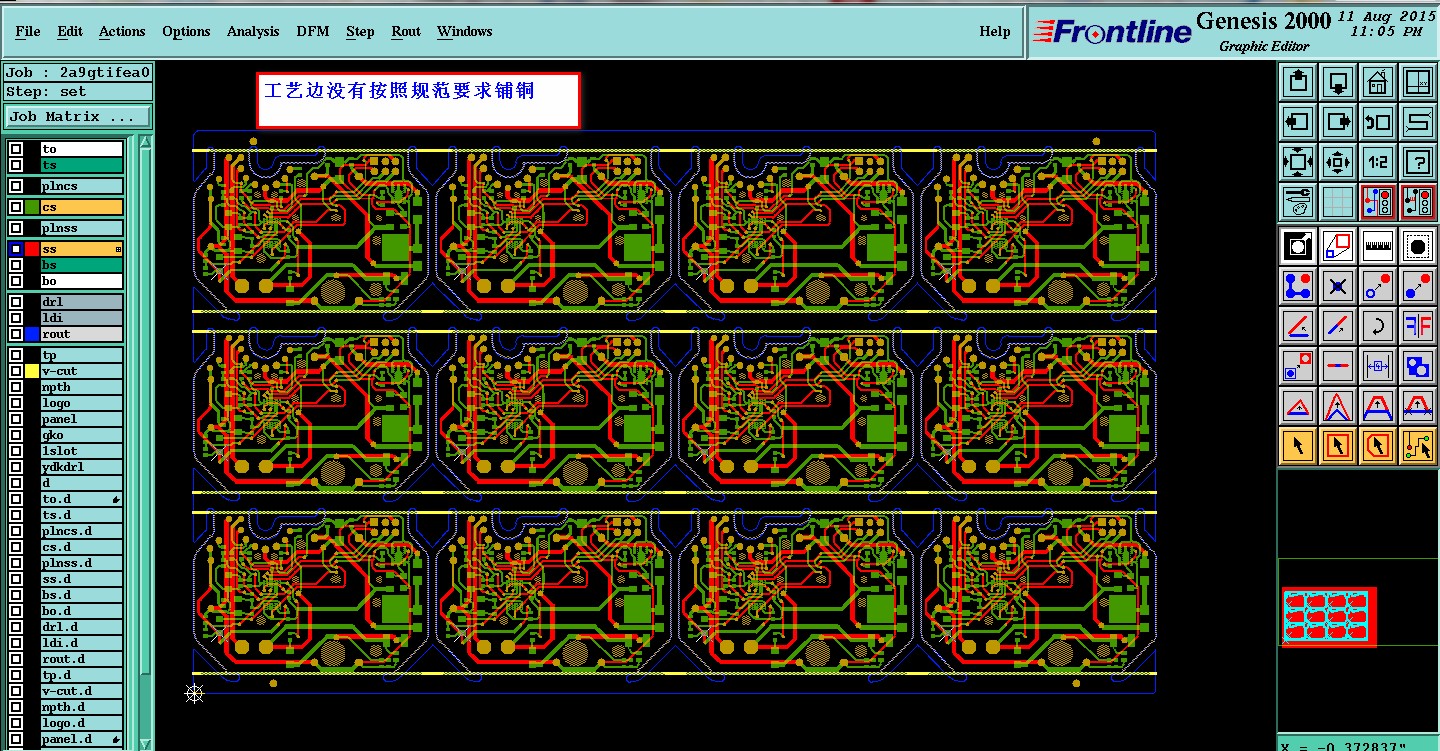Click the zoom out shrinking arrows icon
The image size is (1440, 751).
[1338, 161]
